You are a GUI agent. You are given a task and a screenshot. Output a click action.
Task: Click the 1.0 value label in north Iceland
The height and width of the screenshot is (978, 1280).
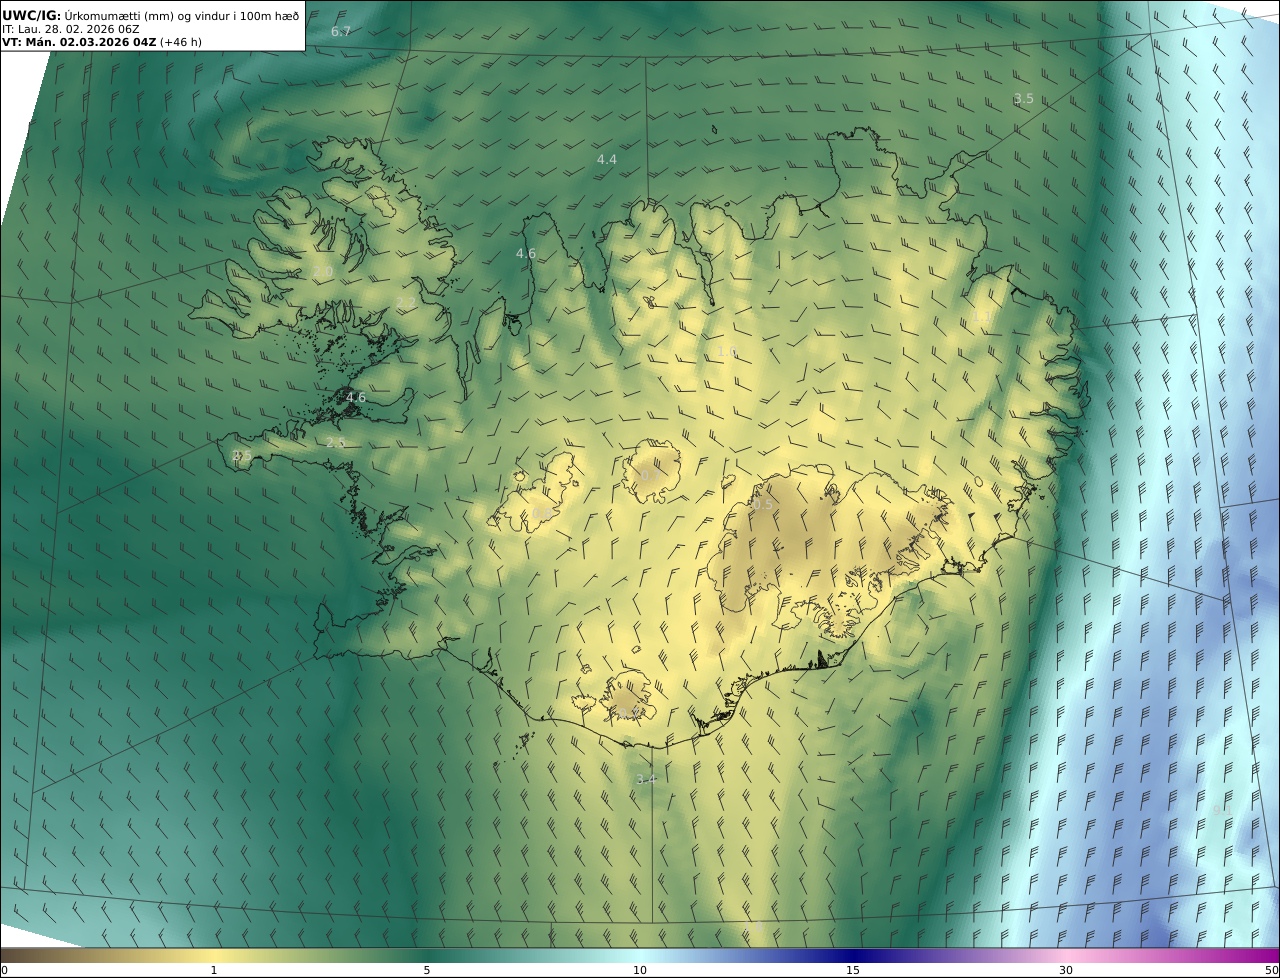click(727, 351)
